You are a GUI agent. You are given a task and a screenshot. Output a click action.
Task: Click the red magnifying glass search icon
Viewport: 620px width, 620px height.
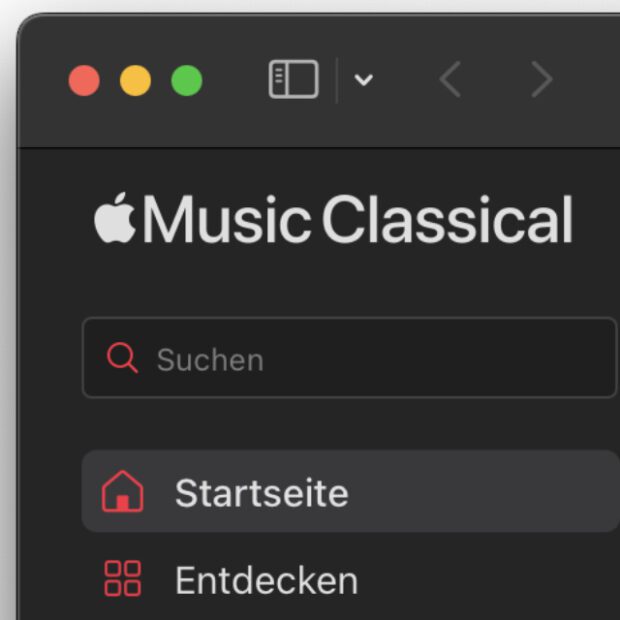tap(121, 358)
